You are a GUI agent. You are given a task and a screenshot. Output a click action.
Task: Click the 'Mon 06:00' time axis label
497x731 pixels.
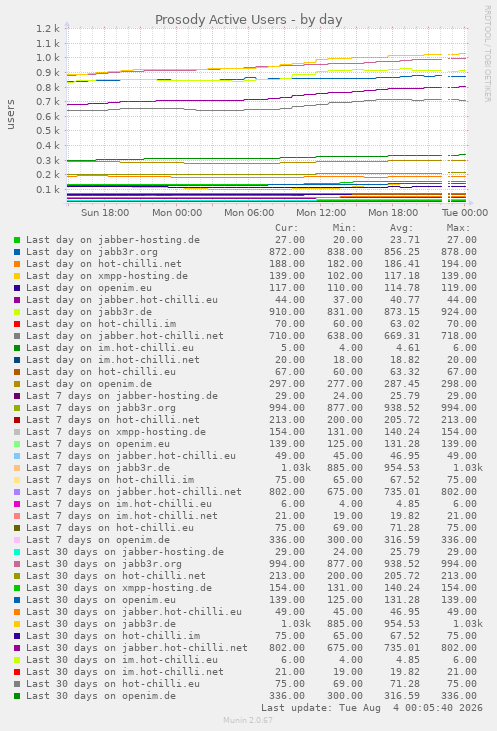pyautogui.click(x=249, y=213)
